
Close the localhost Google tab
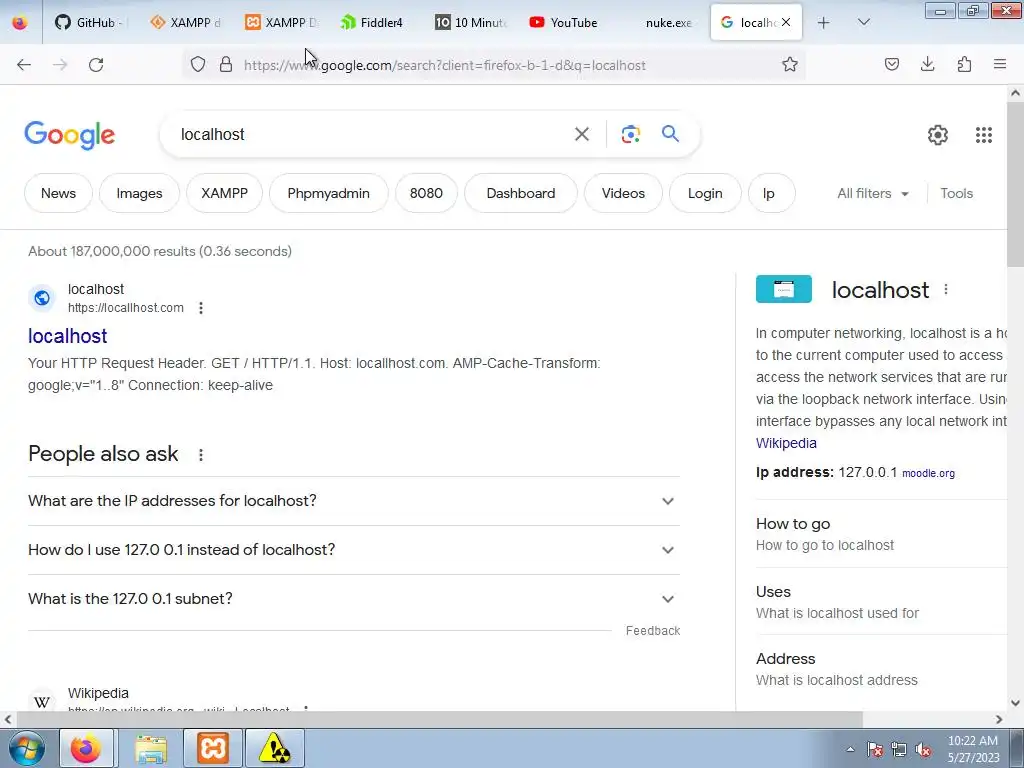point(786,22)
